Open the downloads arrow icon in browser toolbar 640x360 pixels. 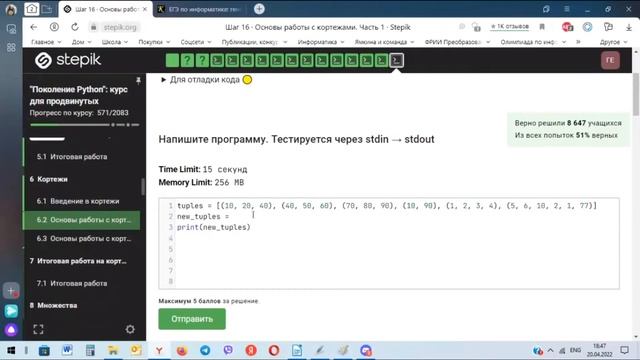coord(629,27)
